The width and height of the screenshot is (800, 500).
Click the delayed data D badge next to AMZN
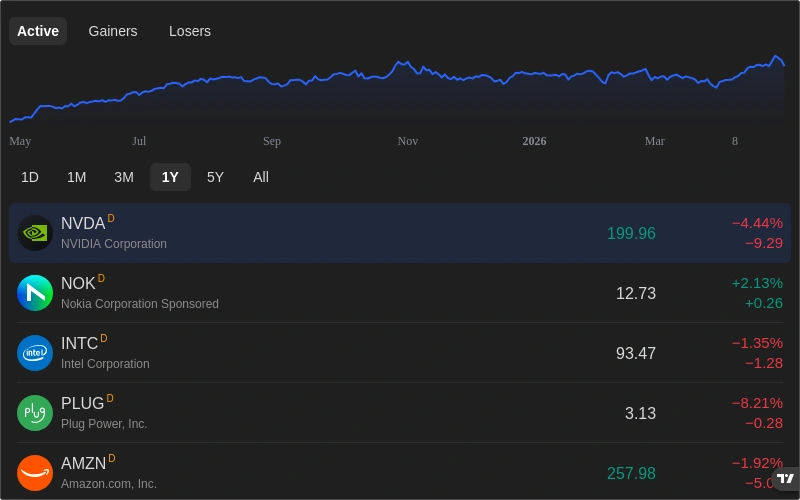pos(112,458)
